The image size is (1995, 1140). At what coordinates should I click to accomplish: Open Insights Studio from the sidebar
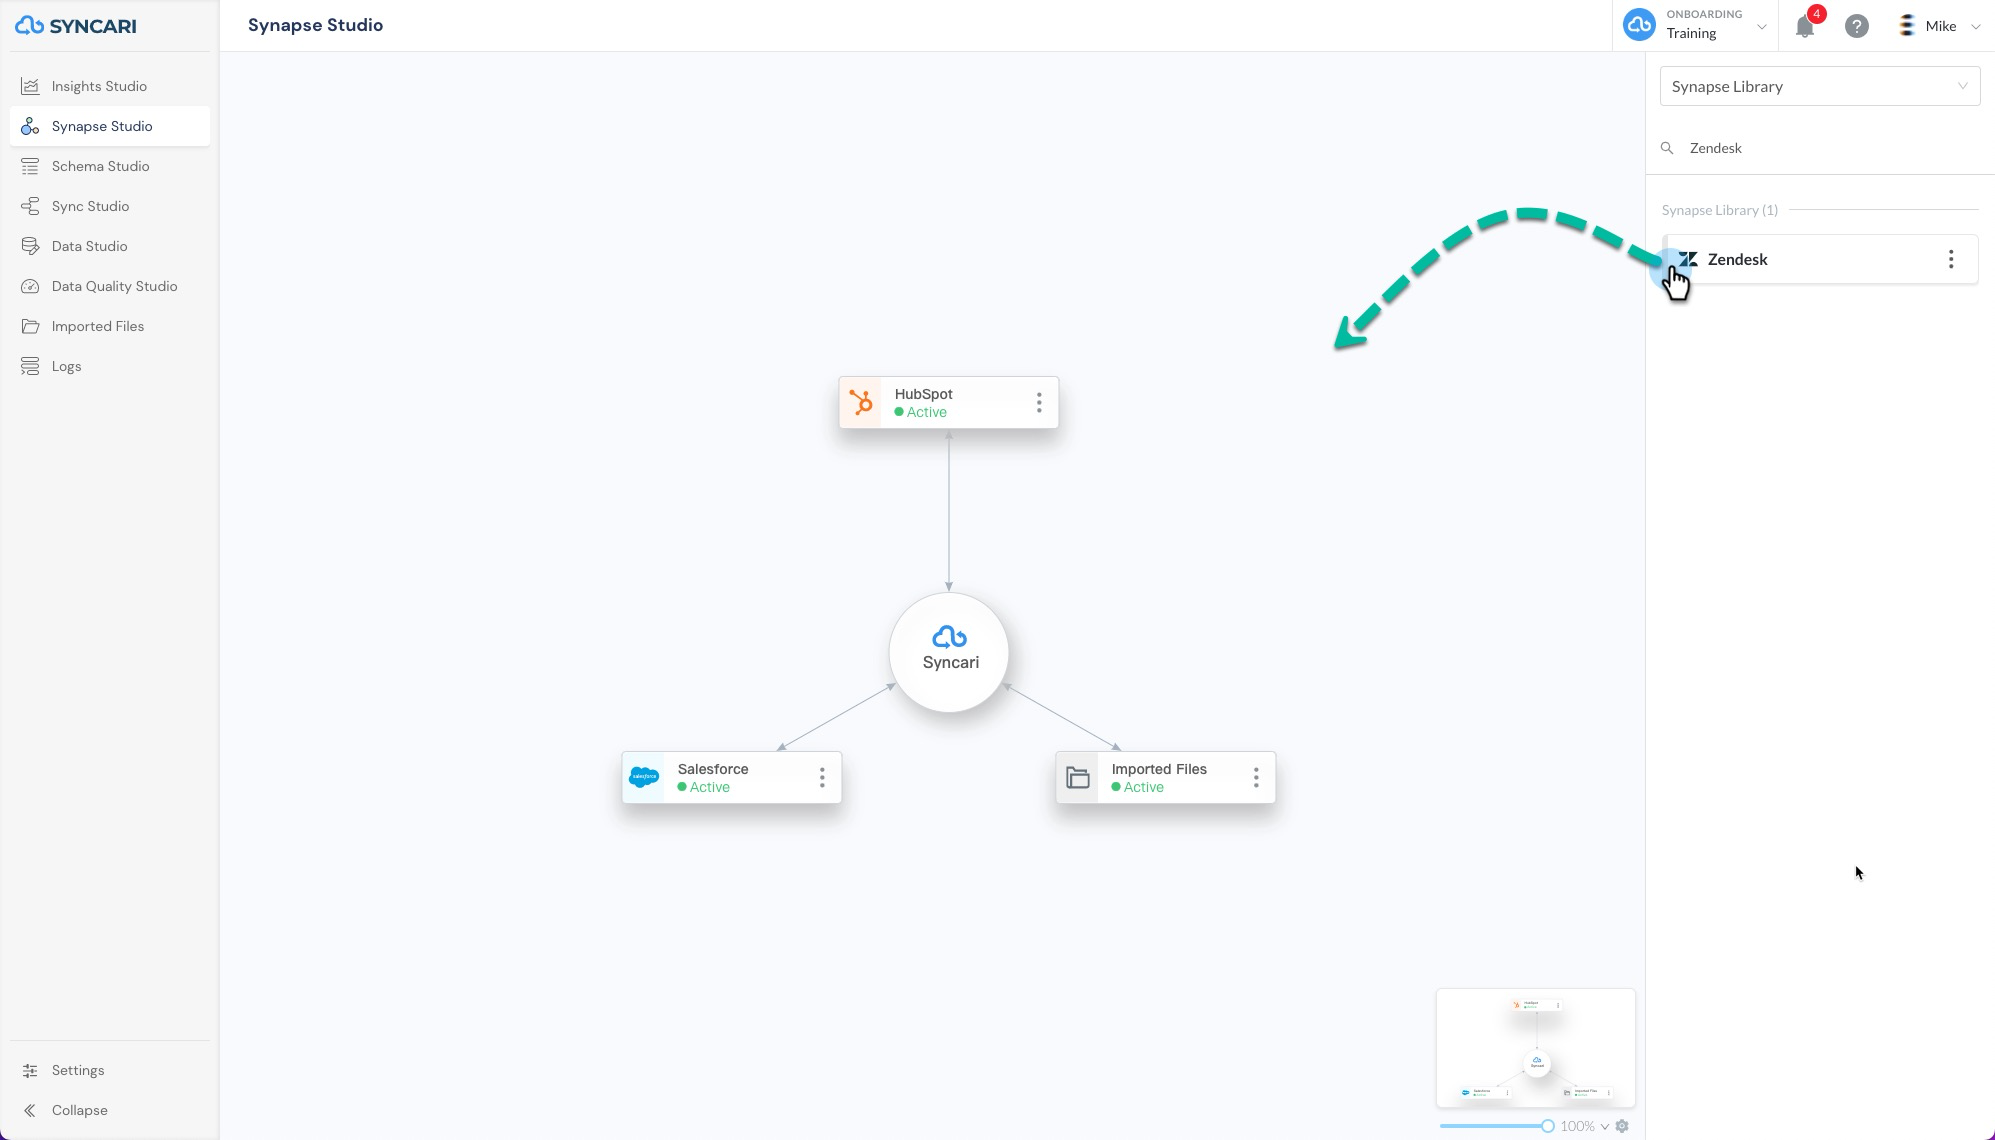click(110, 86)
